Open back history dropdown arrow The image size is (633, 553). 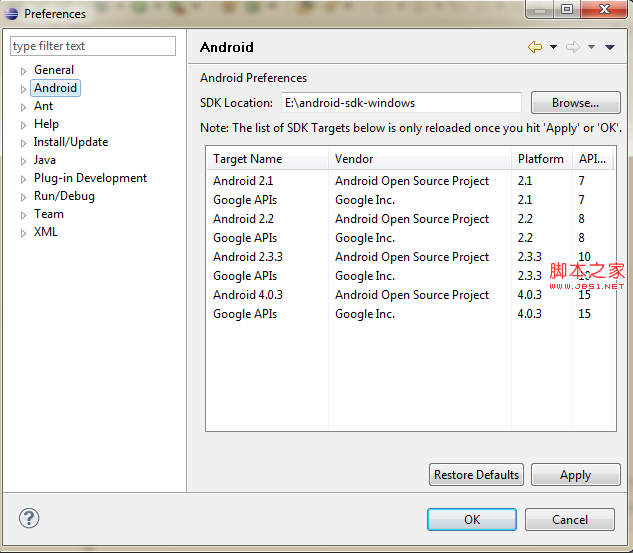coord(553,47)
